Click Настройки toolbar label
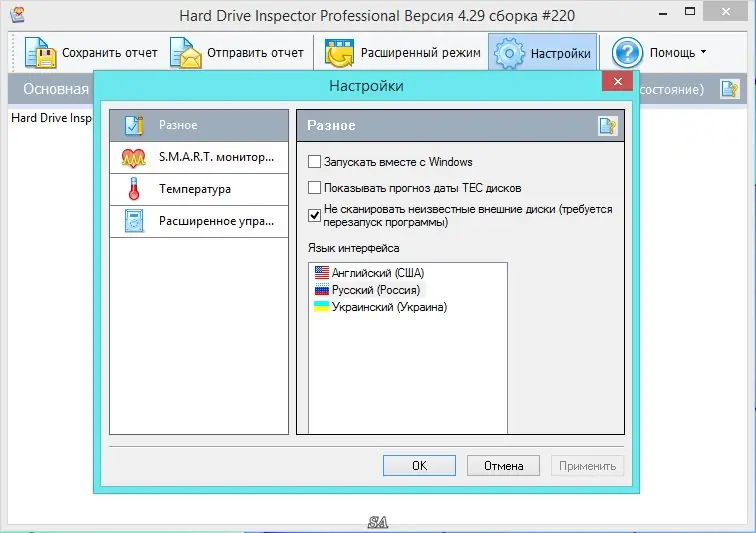Viewport: 756px width, 533px height. coord(560,54)
